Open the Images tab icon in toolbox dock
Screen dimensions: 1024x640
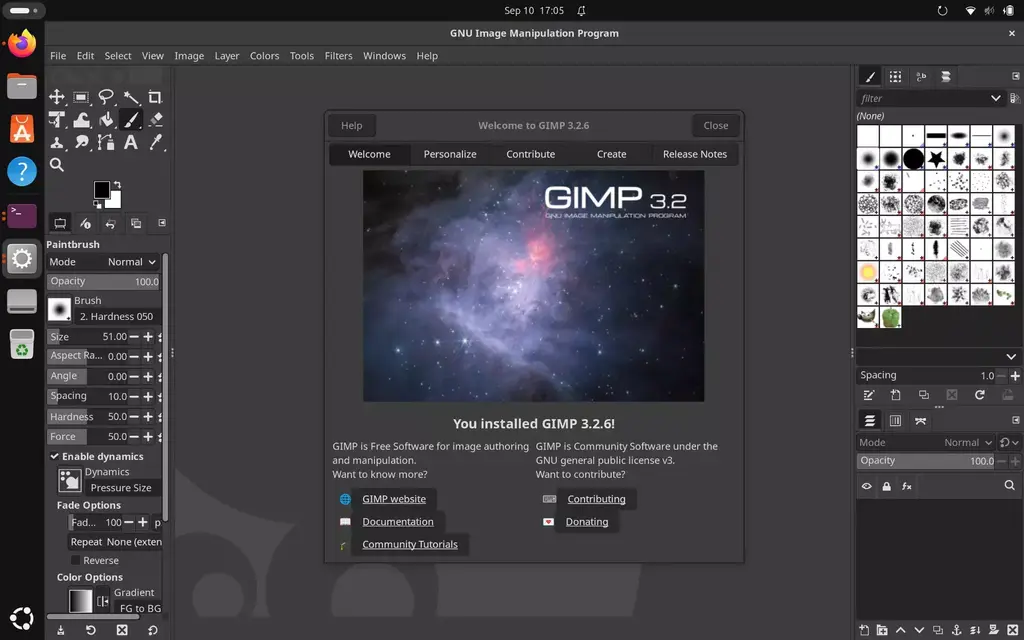(136, 223)
